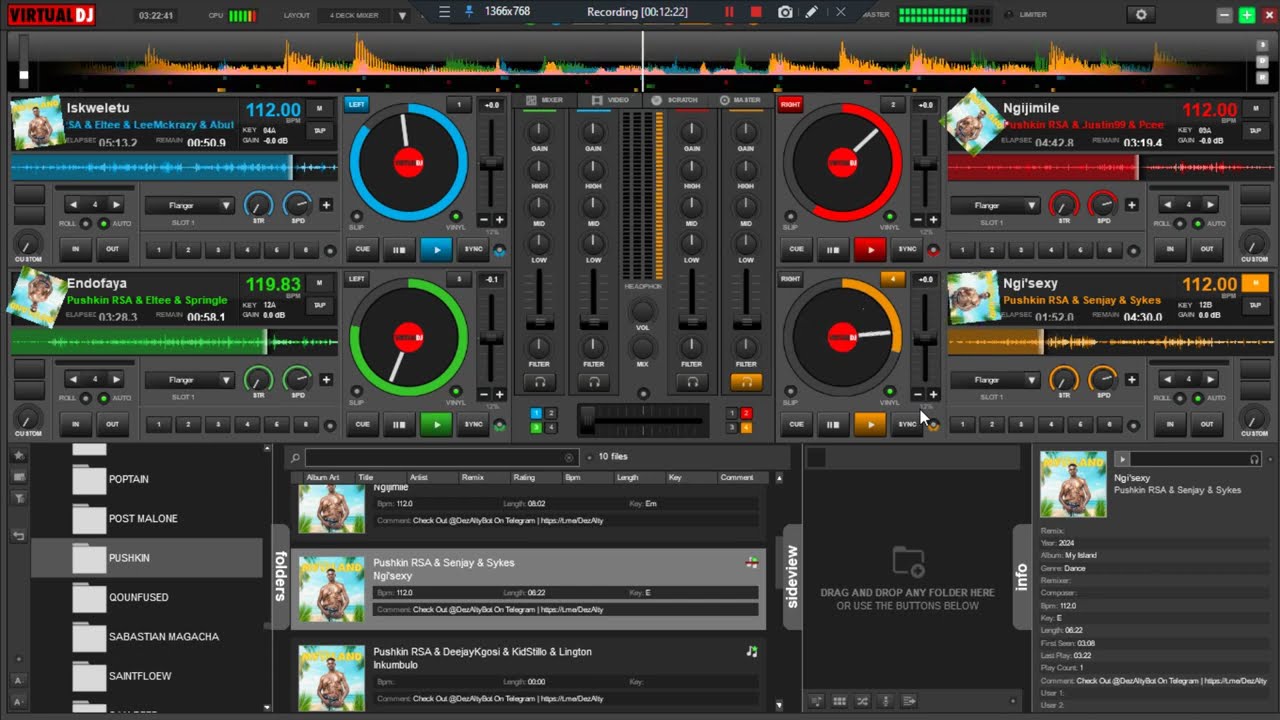The width and height of the screenshot is (1280, 720).
Task: Open the Flanger effect dropdown on Ngi'sexy deck
Action: pyautogui.click(x=995, y=380)
